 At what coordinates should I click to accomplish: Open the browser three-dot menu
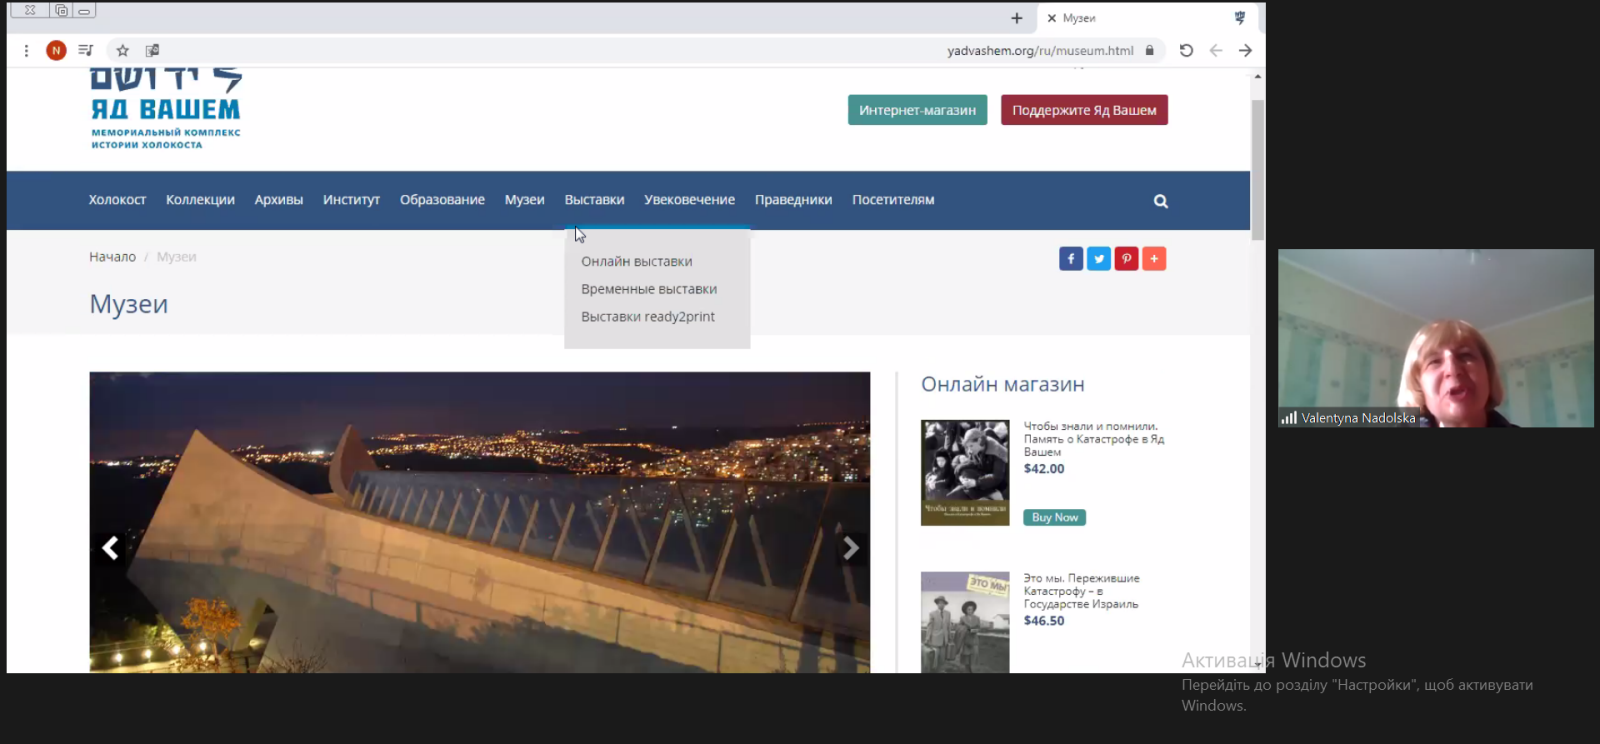pyautogui.click(x=26, y=50)
